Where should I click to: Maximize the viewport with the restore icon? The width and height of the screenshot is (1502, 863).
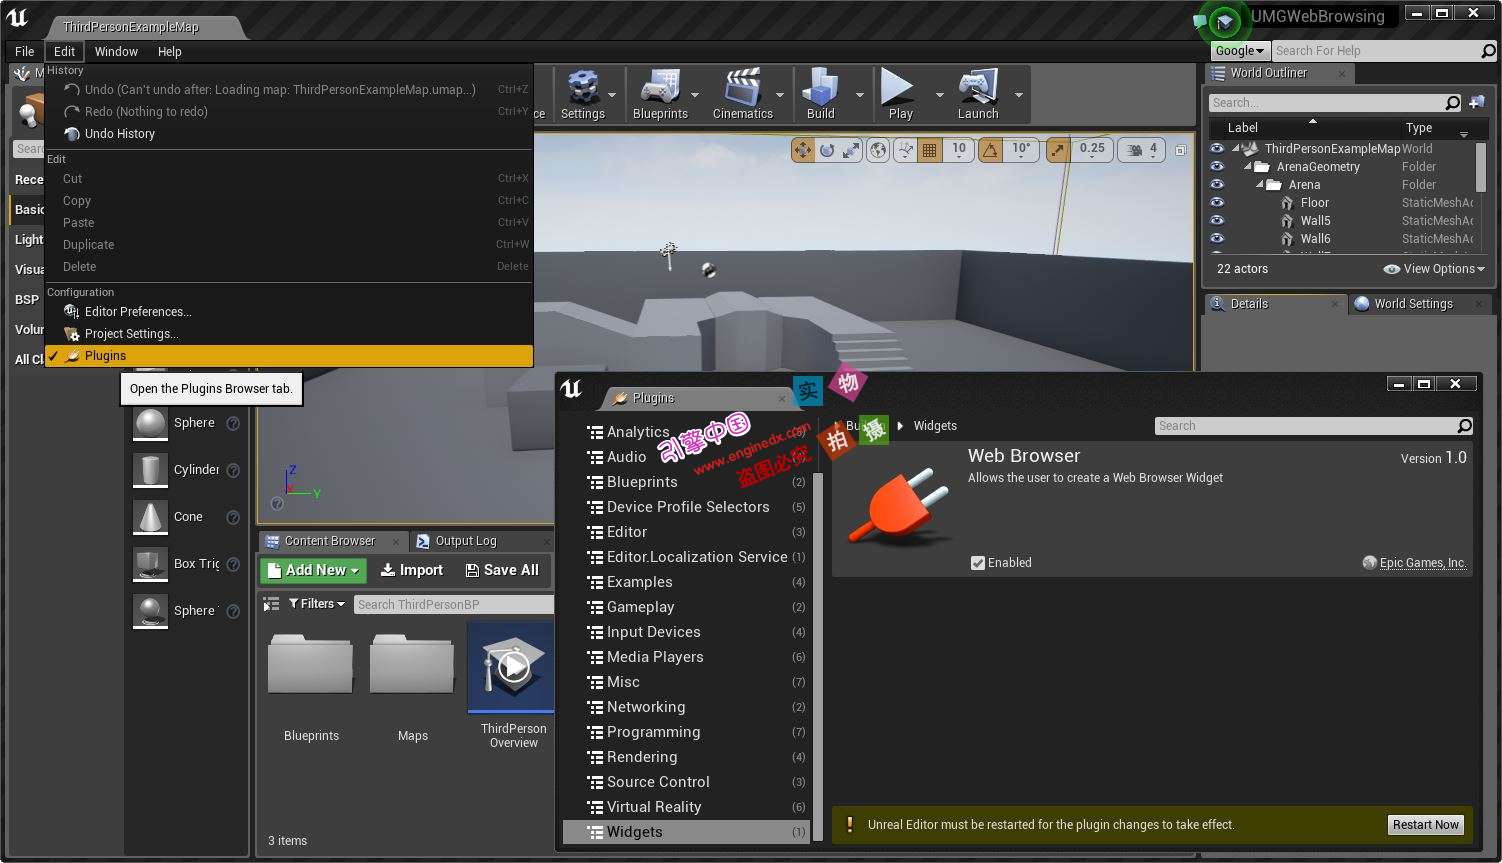(x=1181, y=150)
